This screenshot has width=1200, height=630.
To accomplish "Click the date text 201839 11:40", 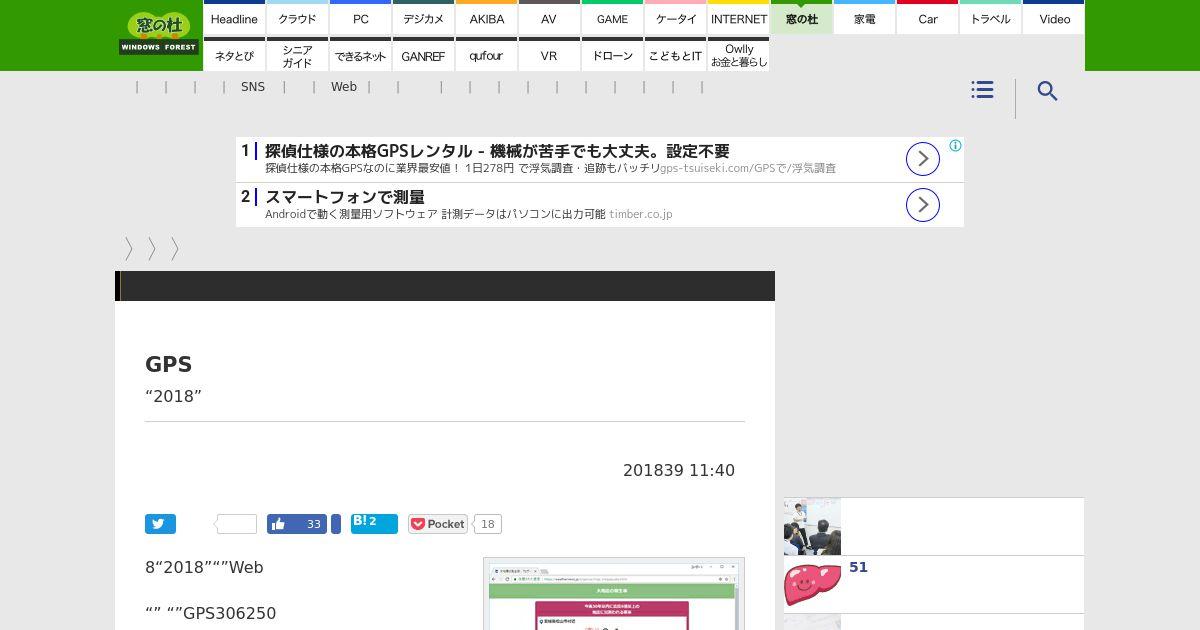I will pos(679,470).
